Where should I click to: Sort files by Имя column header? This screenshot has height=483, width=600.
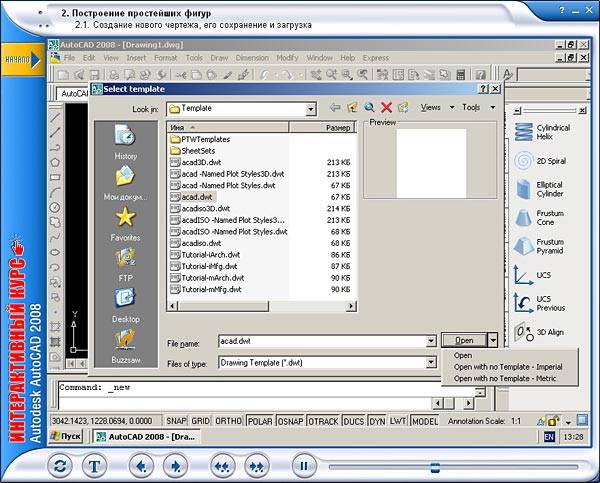[228, 127]
